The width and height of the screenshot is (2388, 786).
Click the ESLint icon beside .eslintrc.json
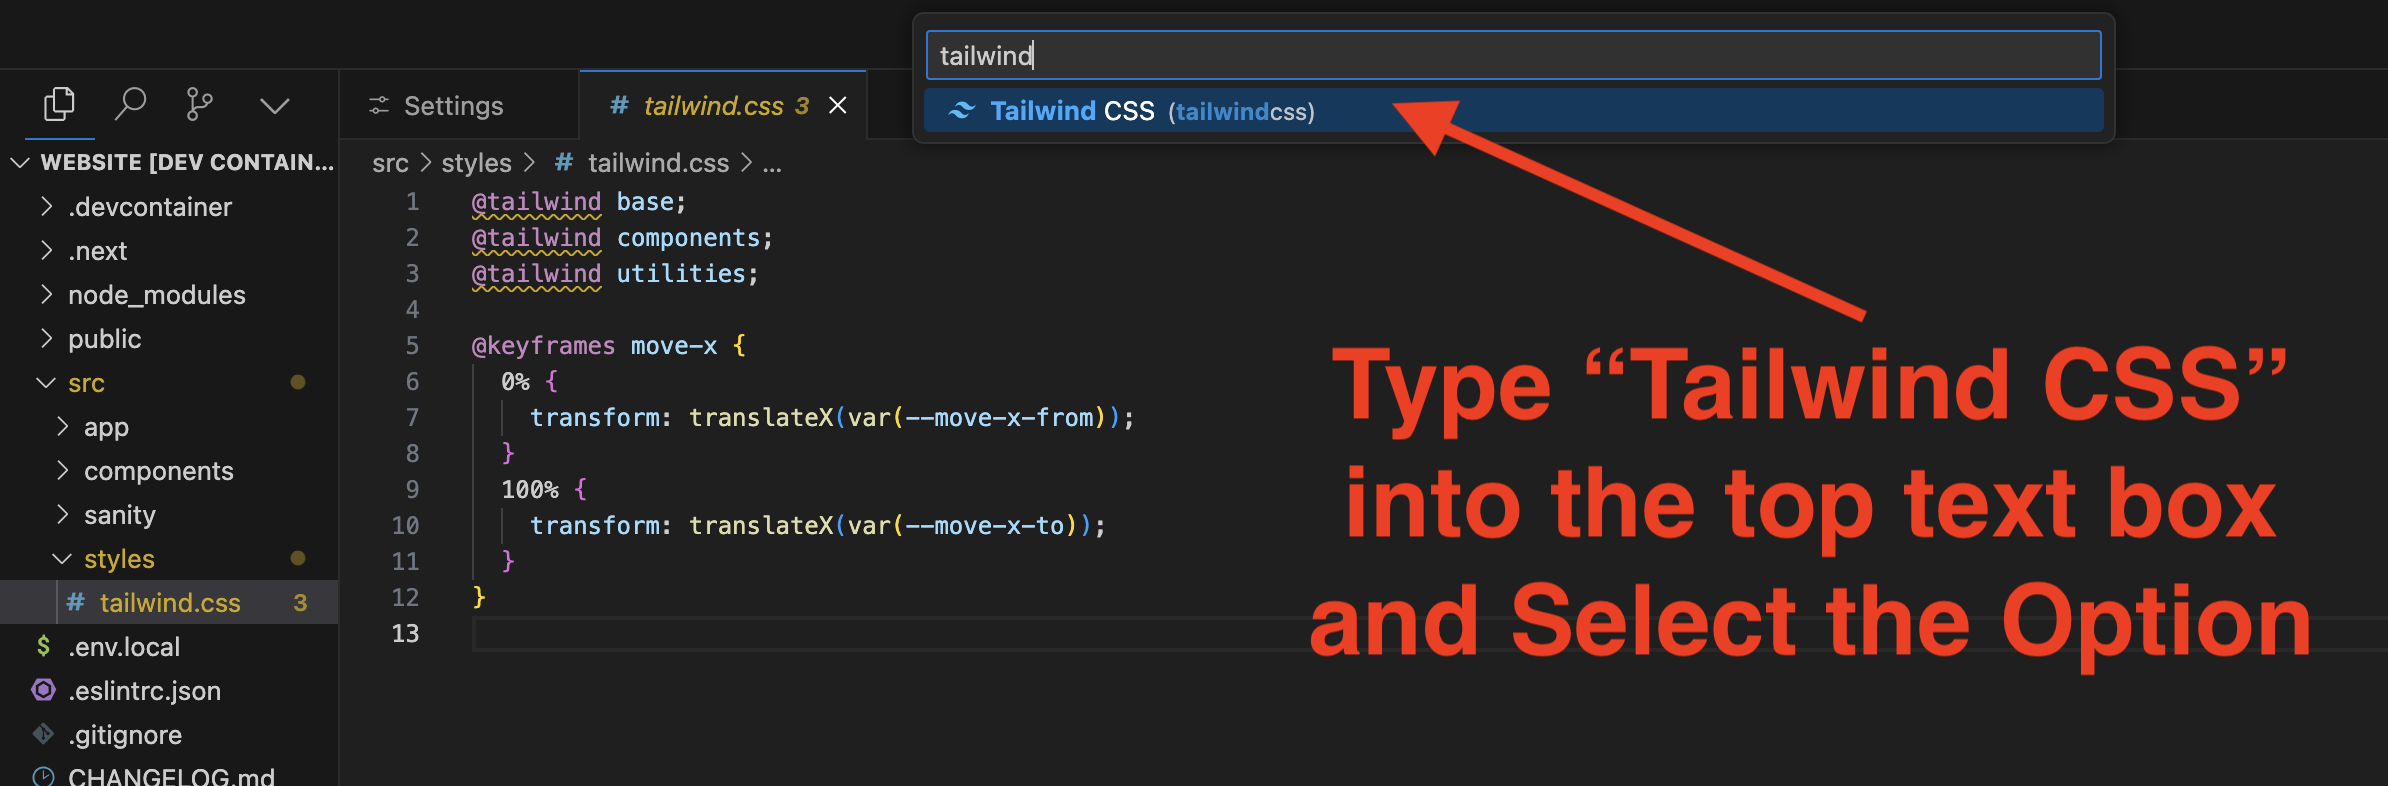pos(43,690)
